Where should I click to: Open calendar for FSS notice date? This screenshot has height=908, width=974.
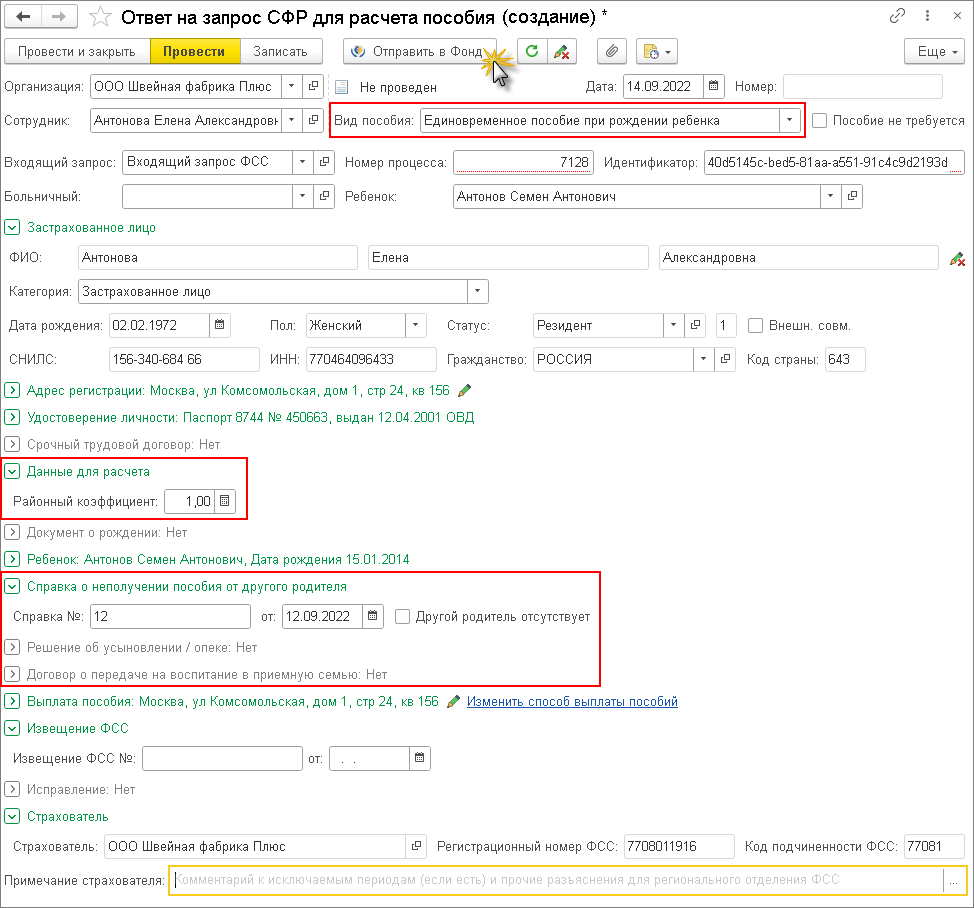pyautogui.click(x=419, y=758)
